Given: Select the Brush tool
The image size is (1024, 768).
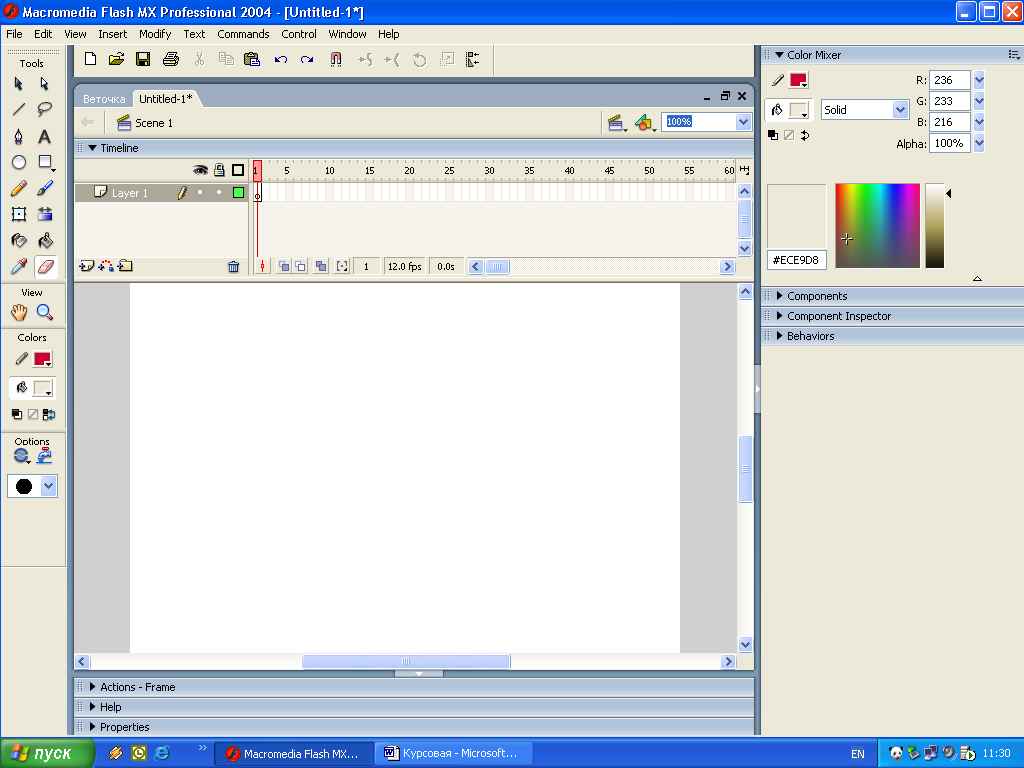Looking at the screenshot, I should tap(44, 188).
